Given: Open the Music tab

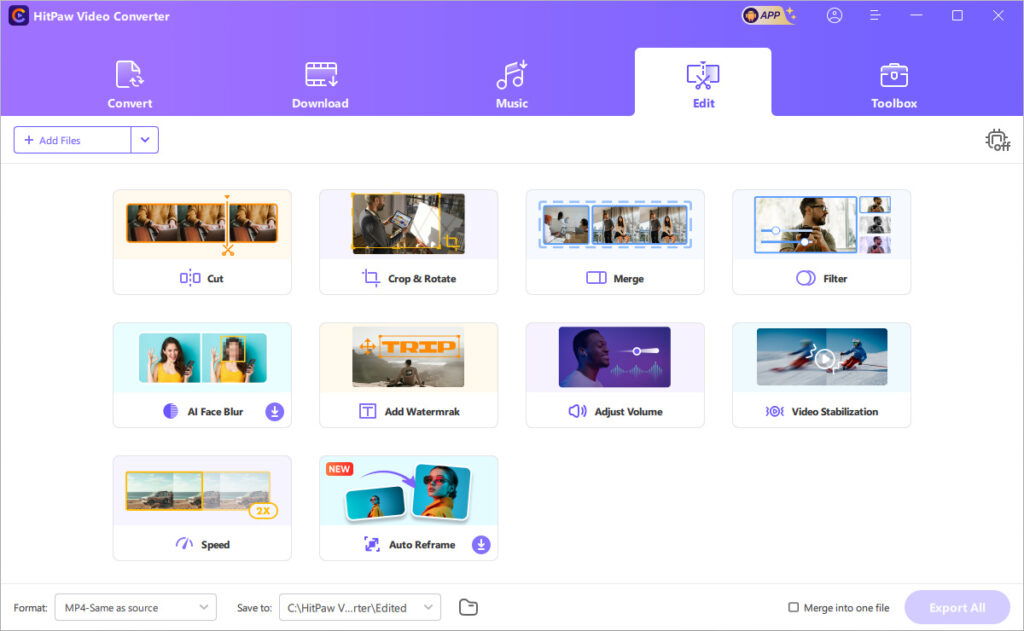Looking at the screenshot, I should (511, 84).
